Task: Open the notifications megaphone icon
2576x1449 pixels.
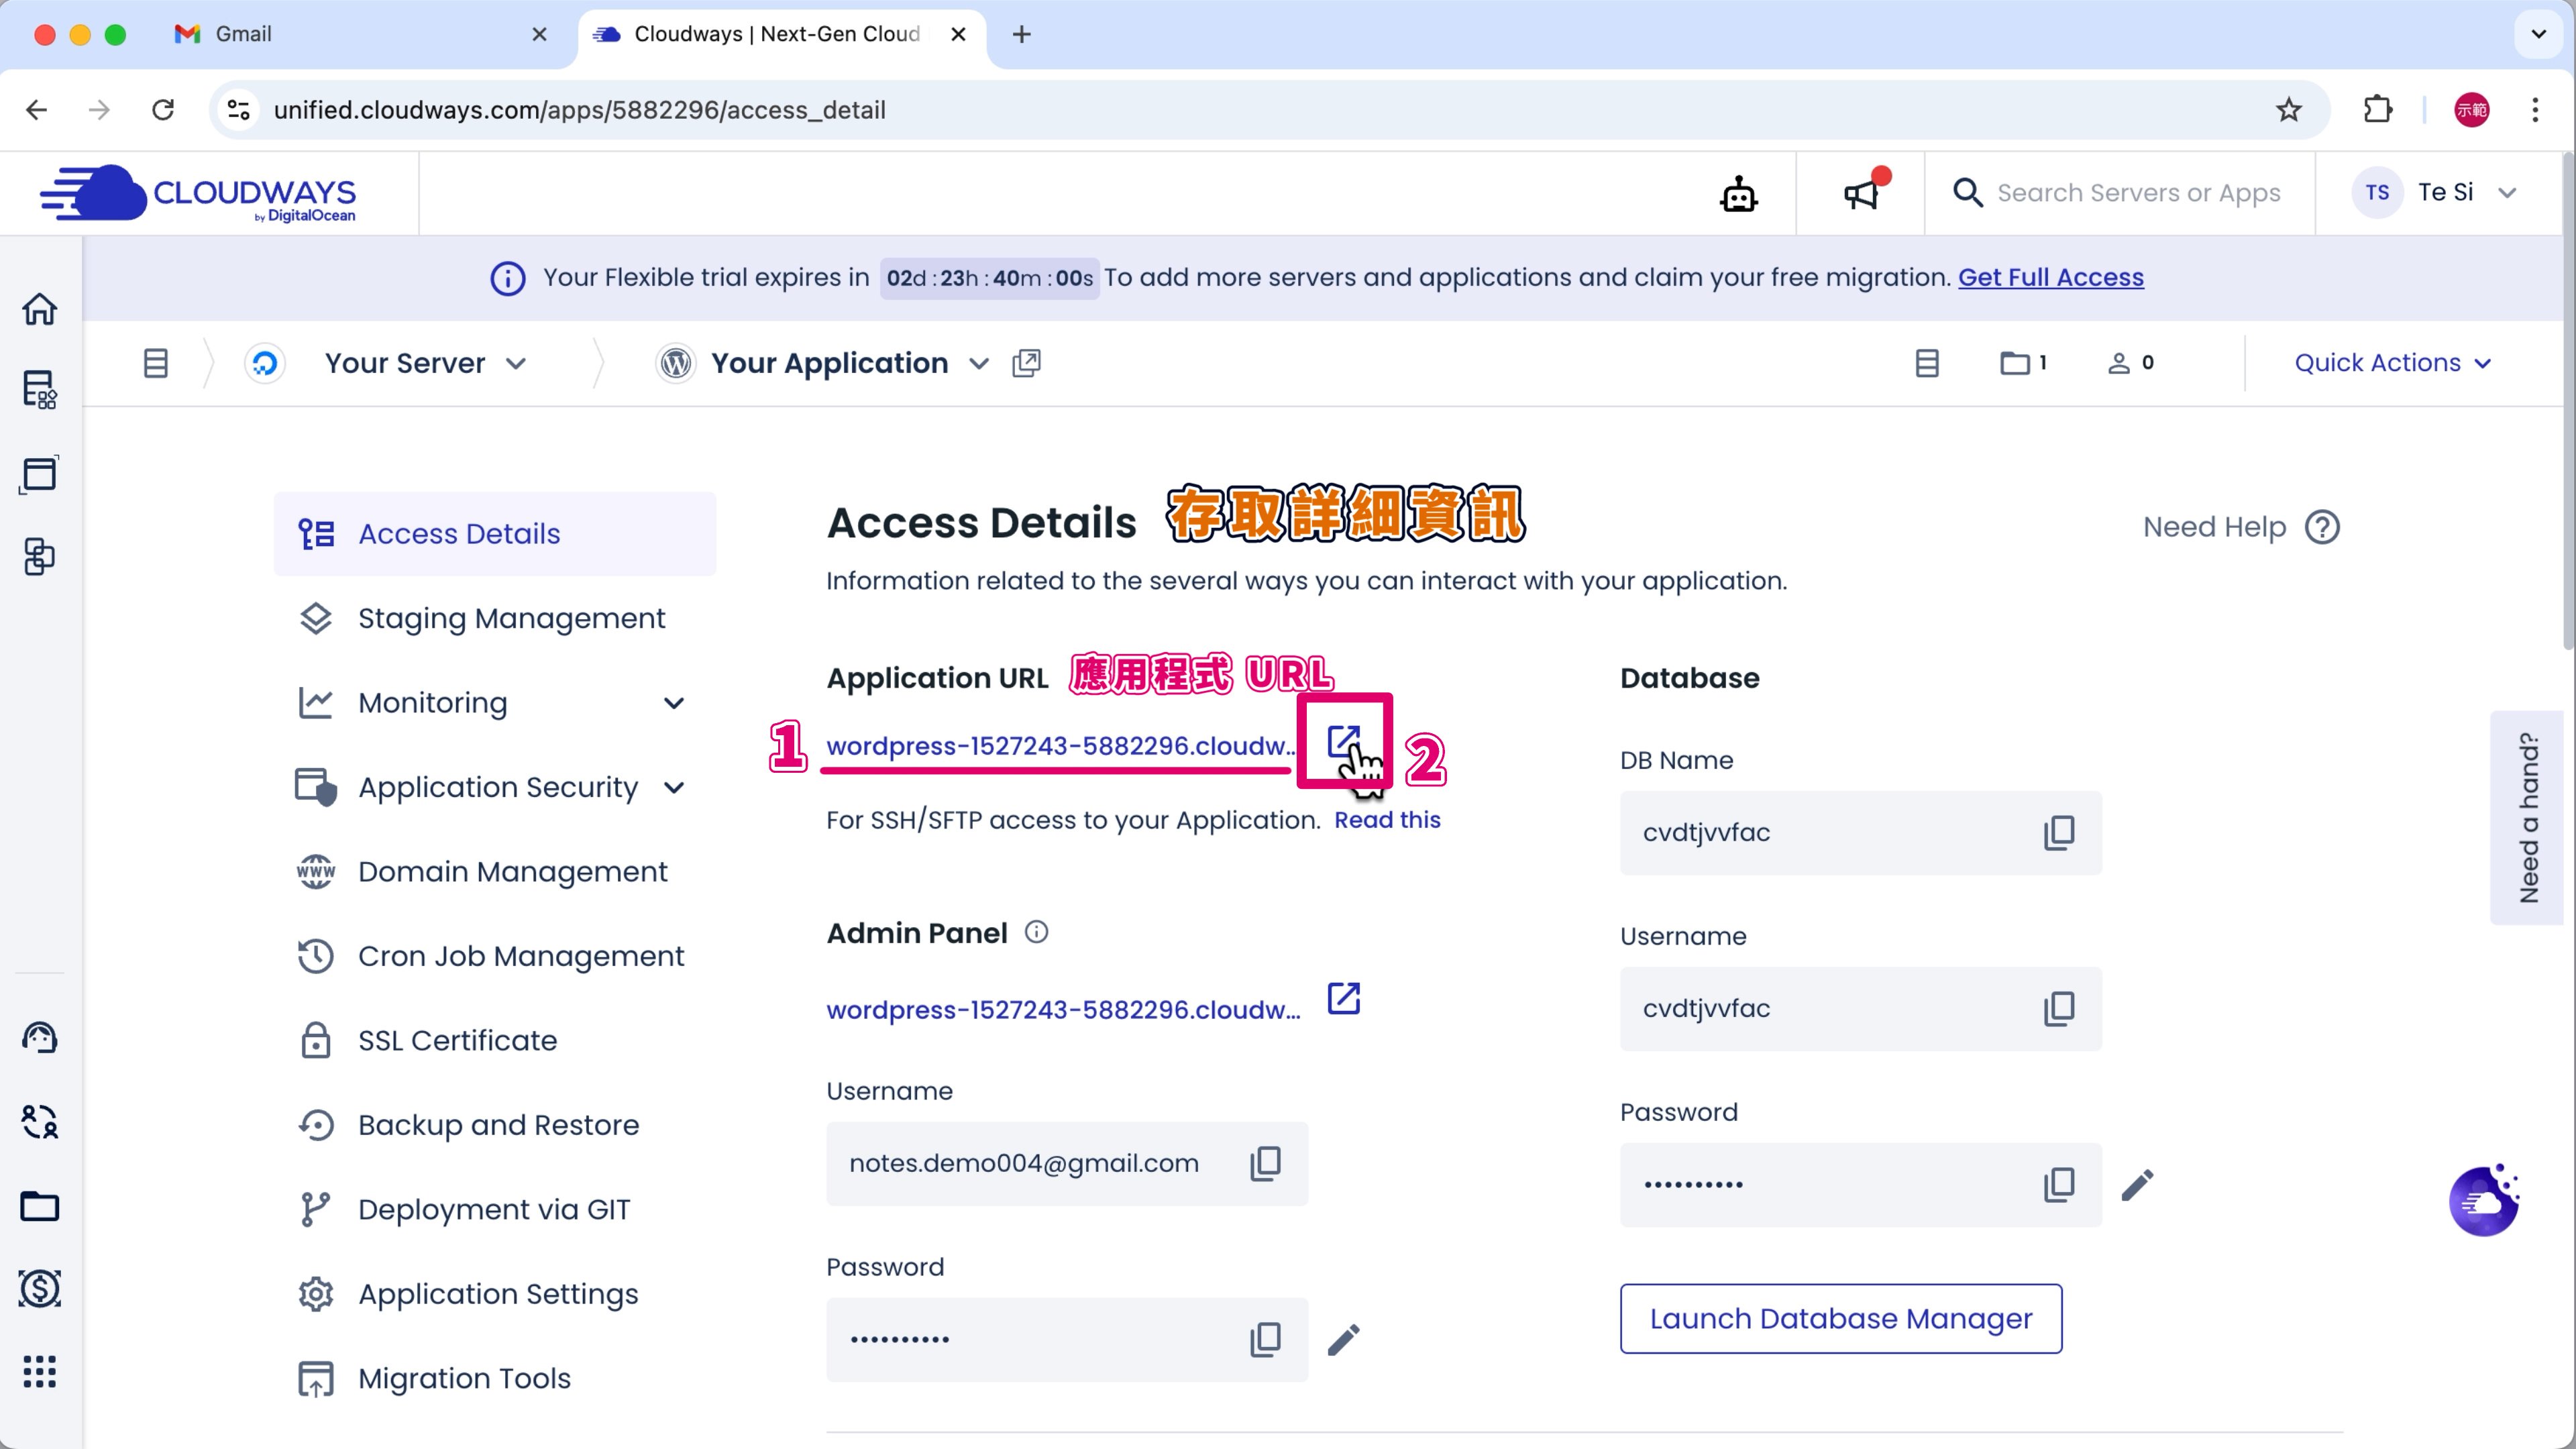Action: click(1861, 193)
